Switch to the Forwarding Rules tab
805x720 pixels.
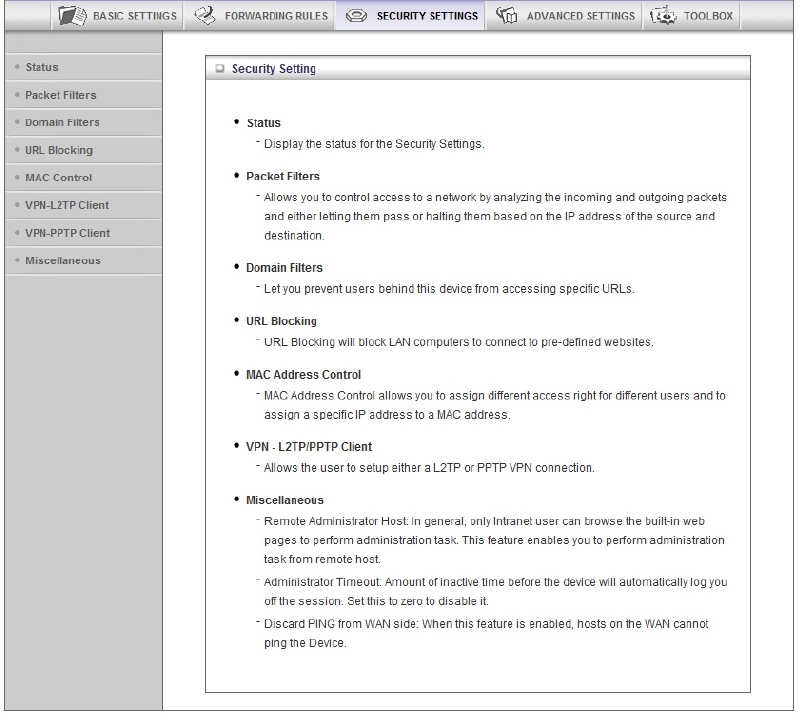pos(260,16)
